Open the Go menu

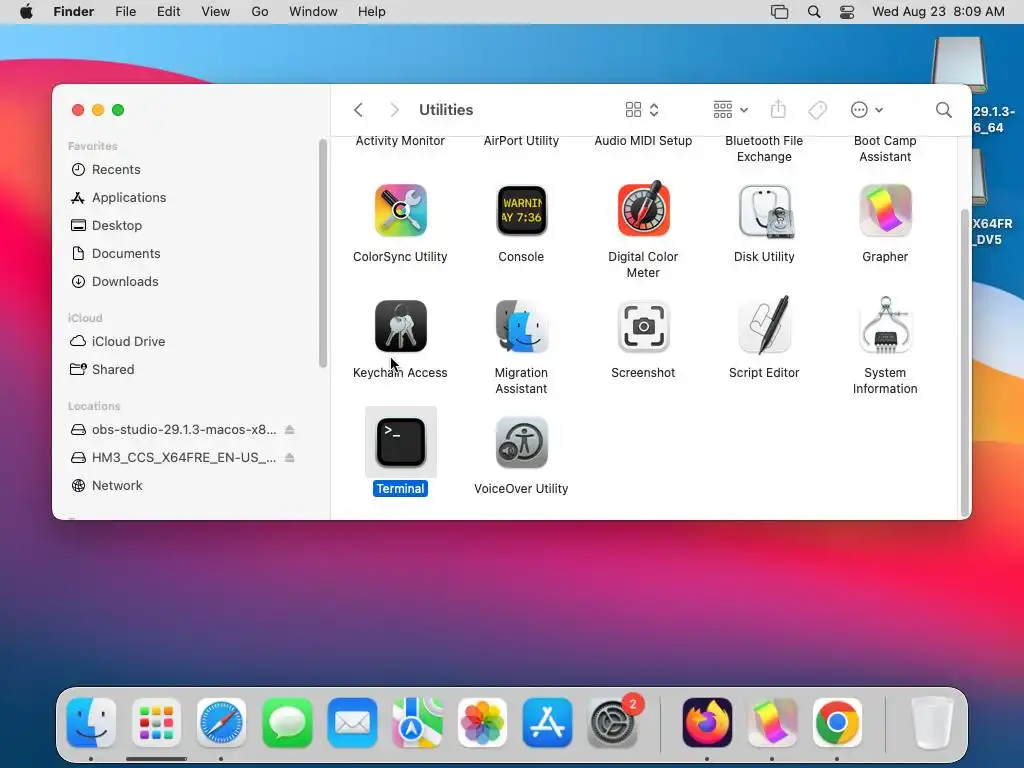pyautogui.click(x=260, y=12)
